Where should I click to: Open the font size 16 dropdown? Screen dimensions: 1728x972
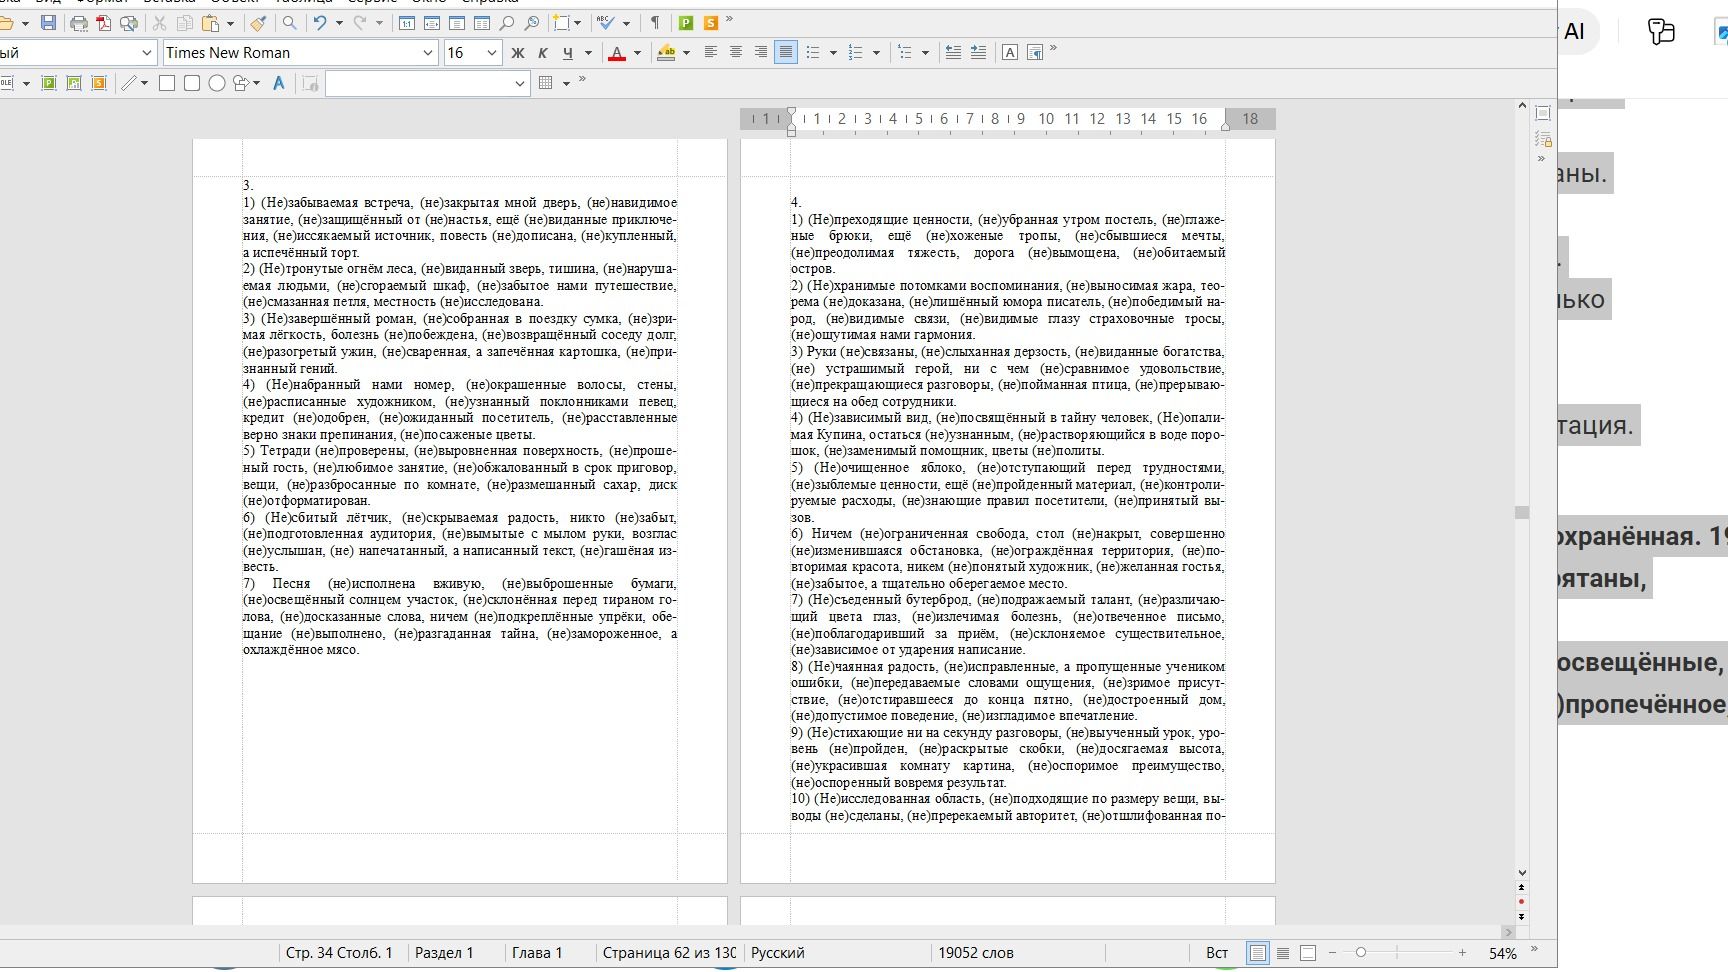(491, 53)
